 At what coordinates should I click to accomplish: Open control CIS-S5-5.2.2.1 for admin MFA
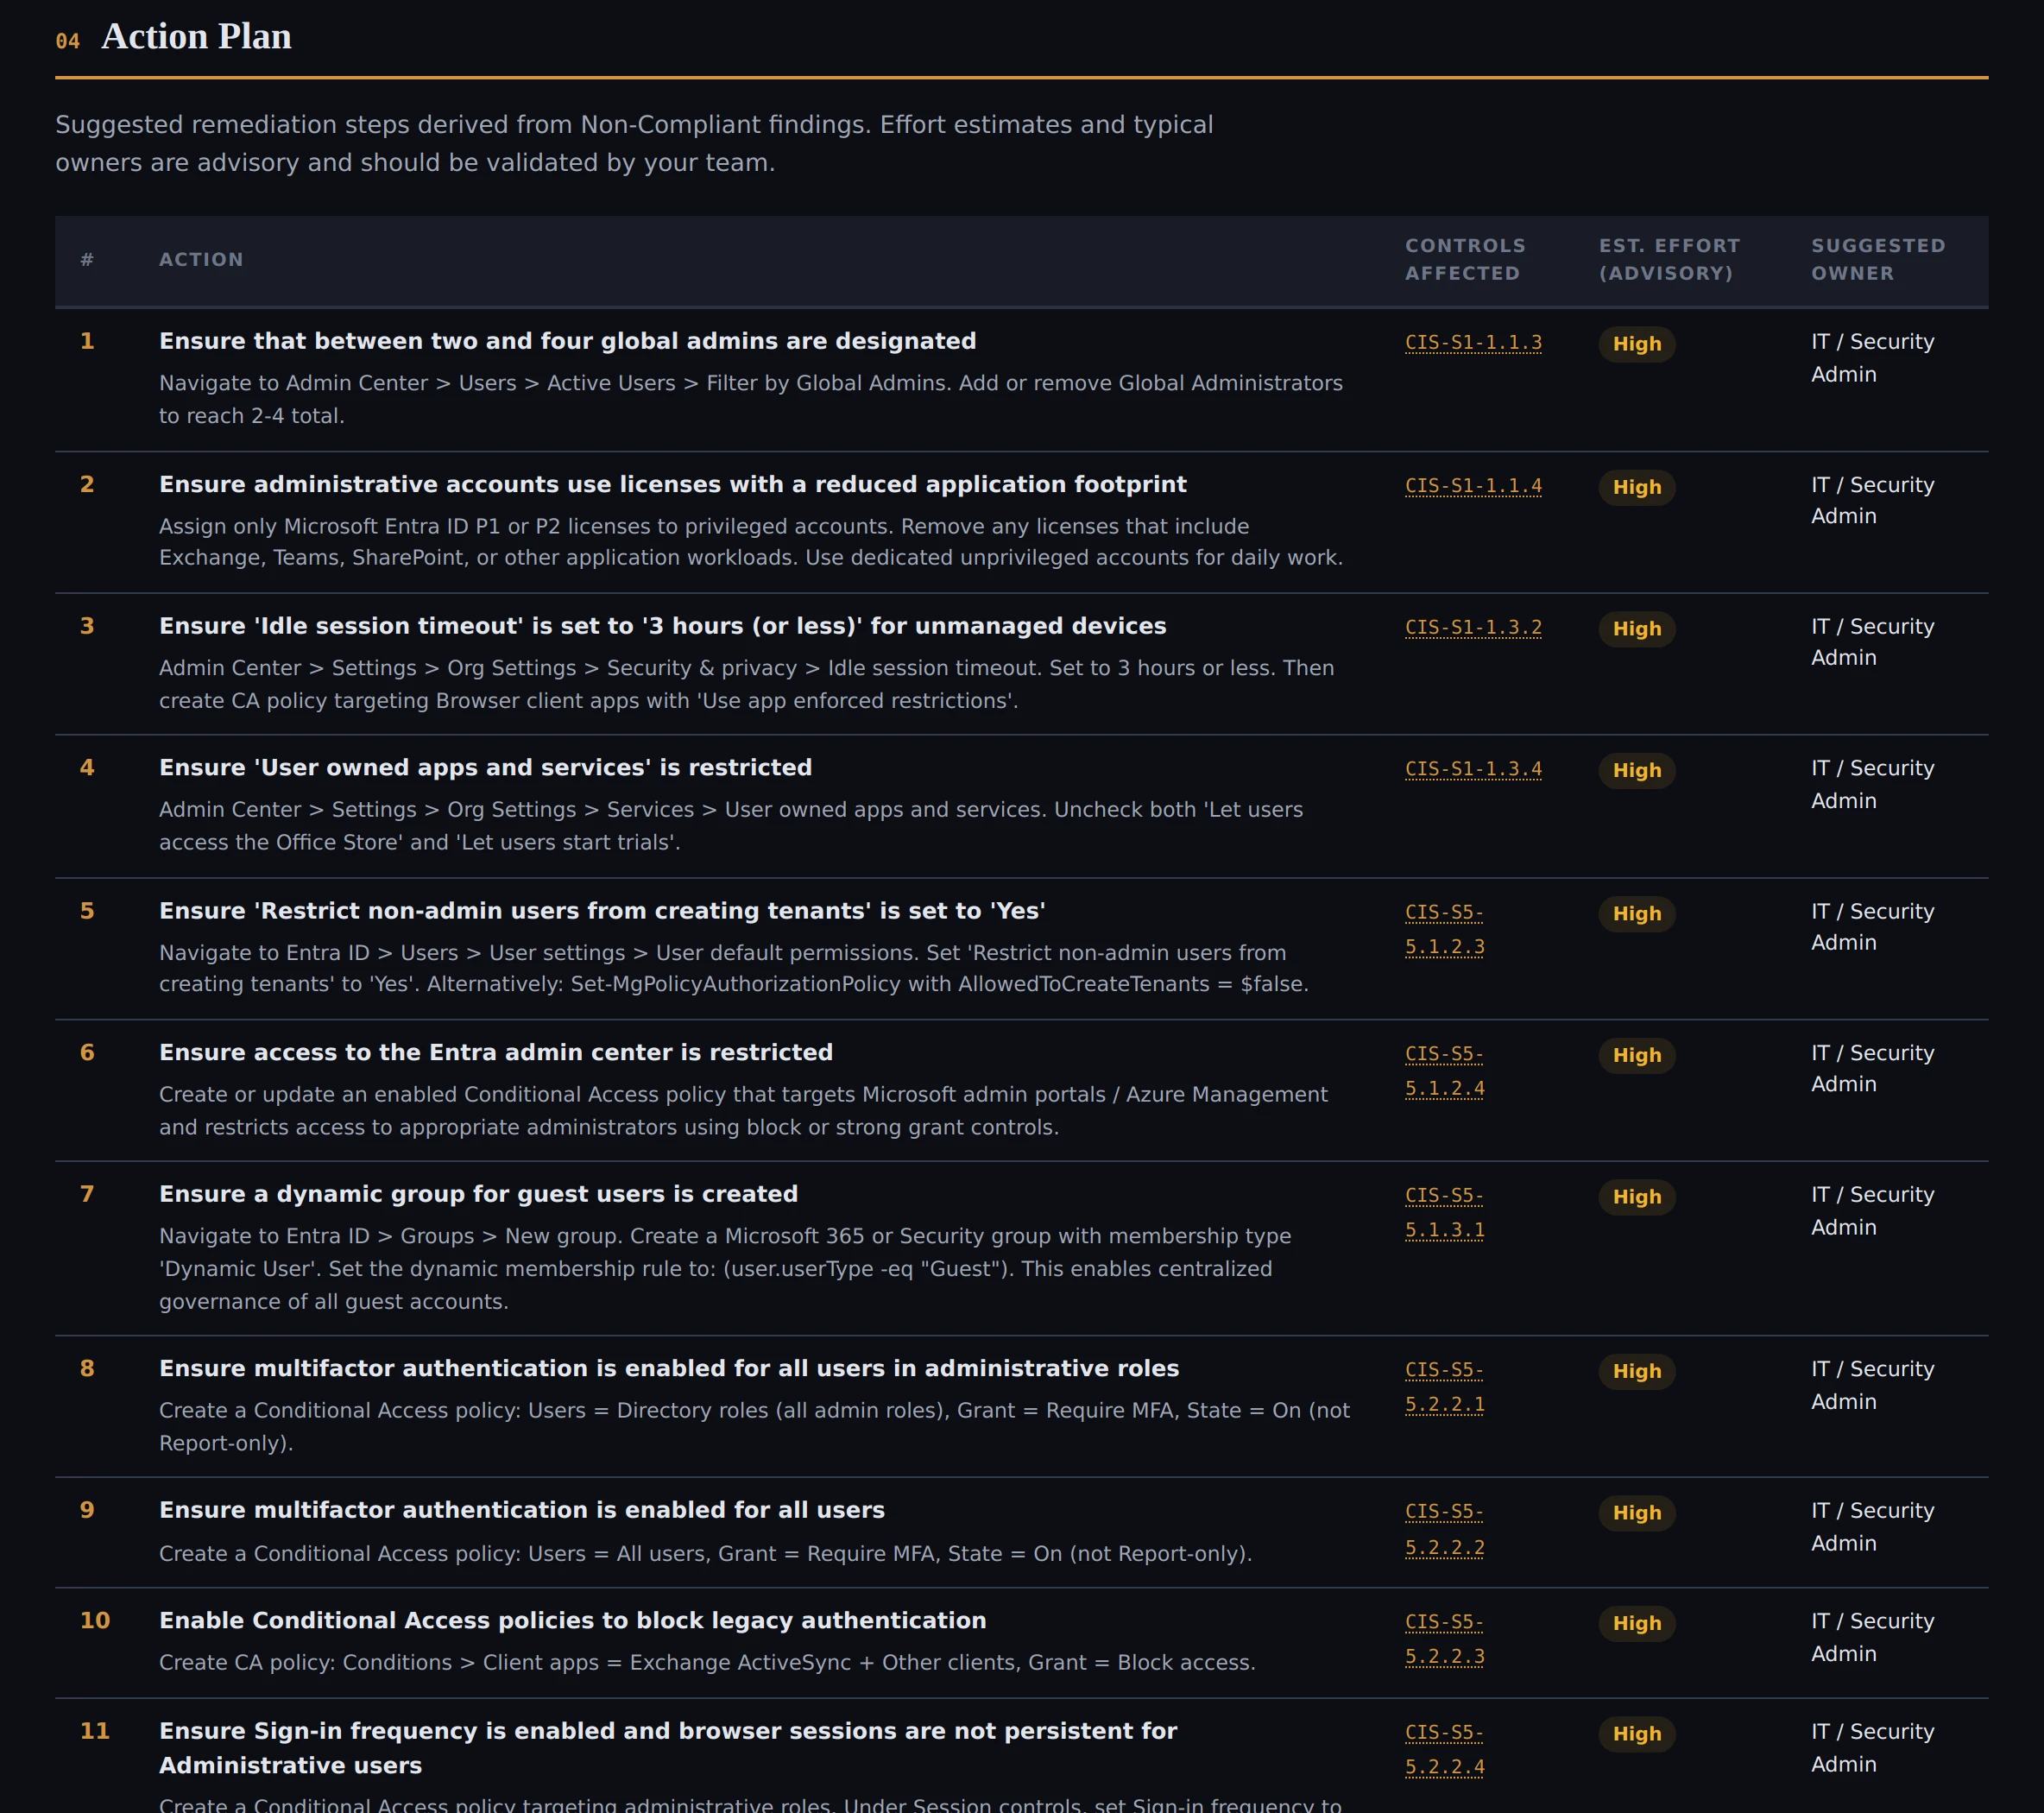[1444, 1386]
